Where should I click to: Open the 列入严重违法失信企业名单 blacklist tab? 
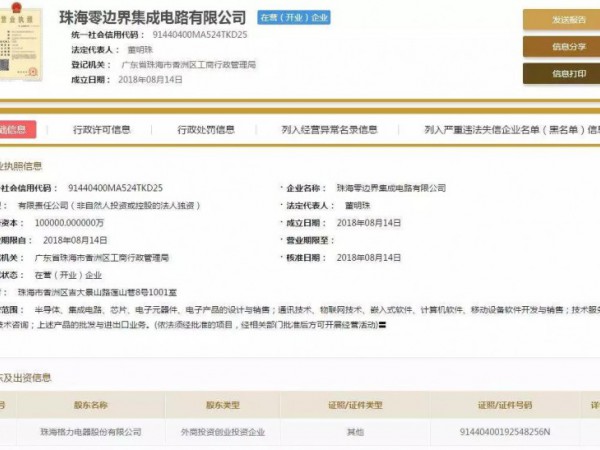point(510,129)
